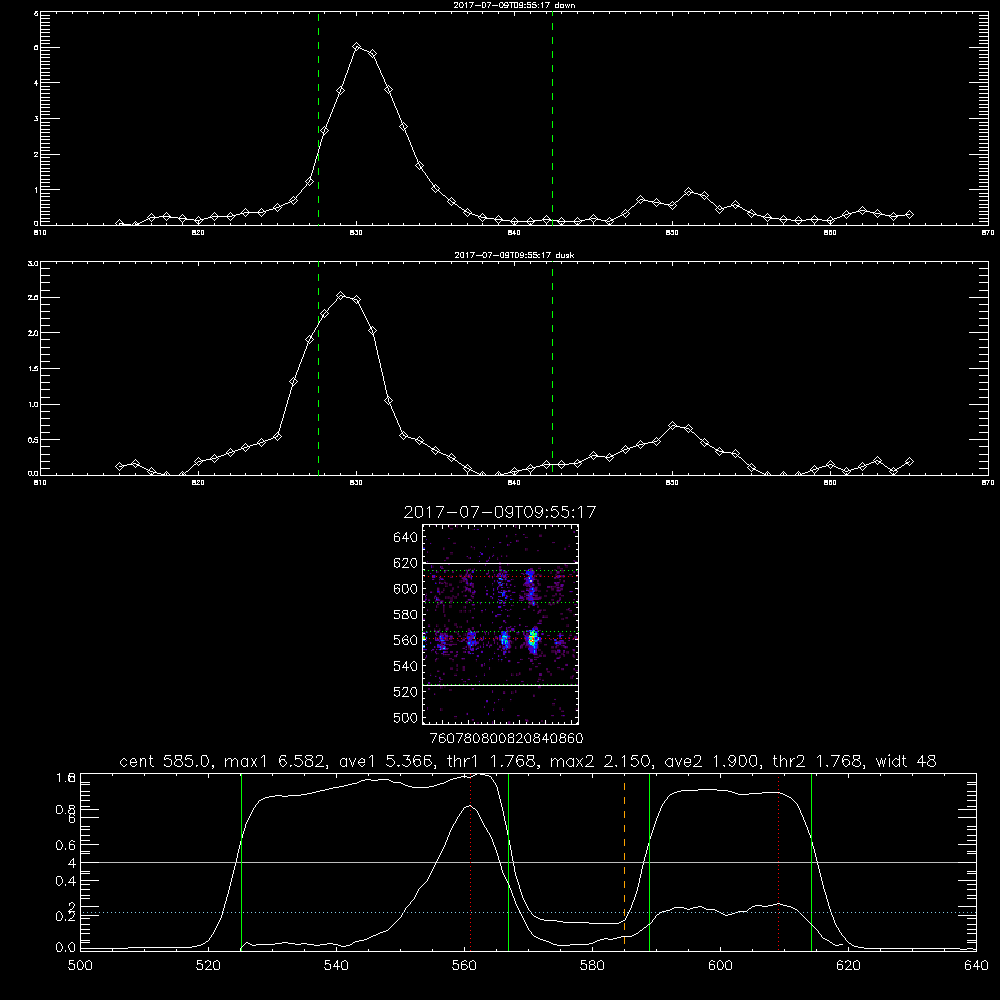Click the x-axis label 580 of the bottom plot
This screenshot has width=1000, height=1000.
592,966
